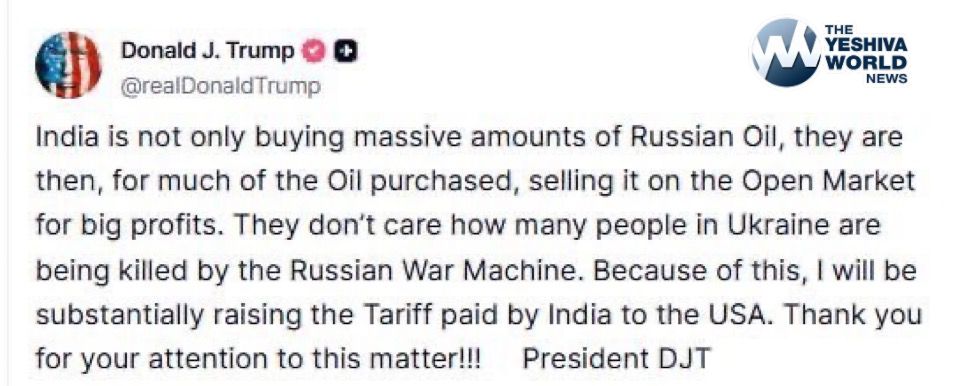This screenshot has width=968, height=386.
Task: Click the Yeshiva World round W logo
Action: pyautogui.click(x=785, y=52)
